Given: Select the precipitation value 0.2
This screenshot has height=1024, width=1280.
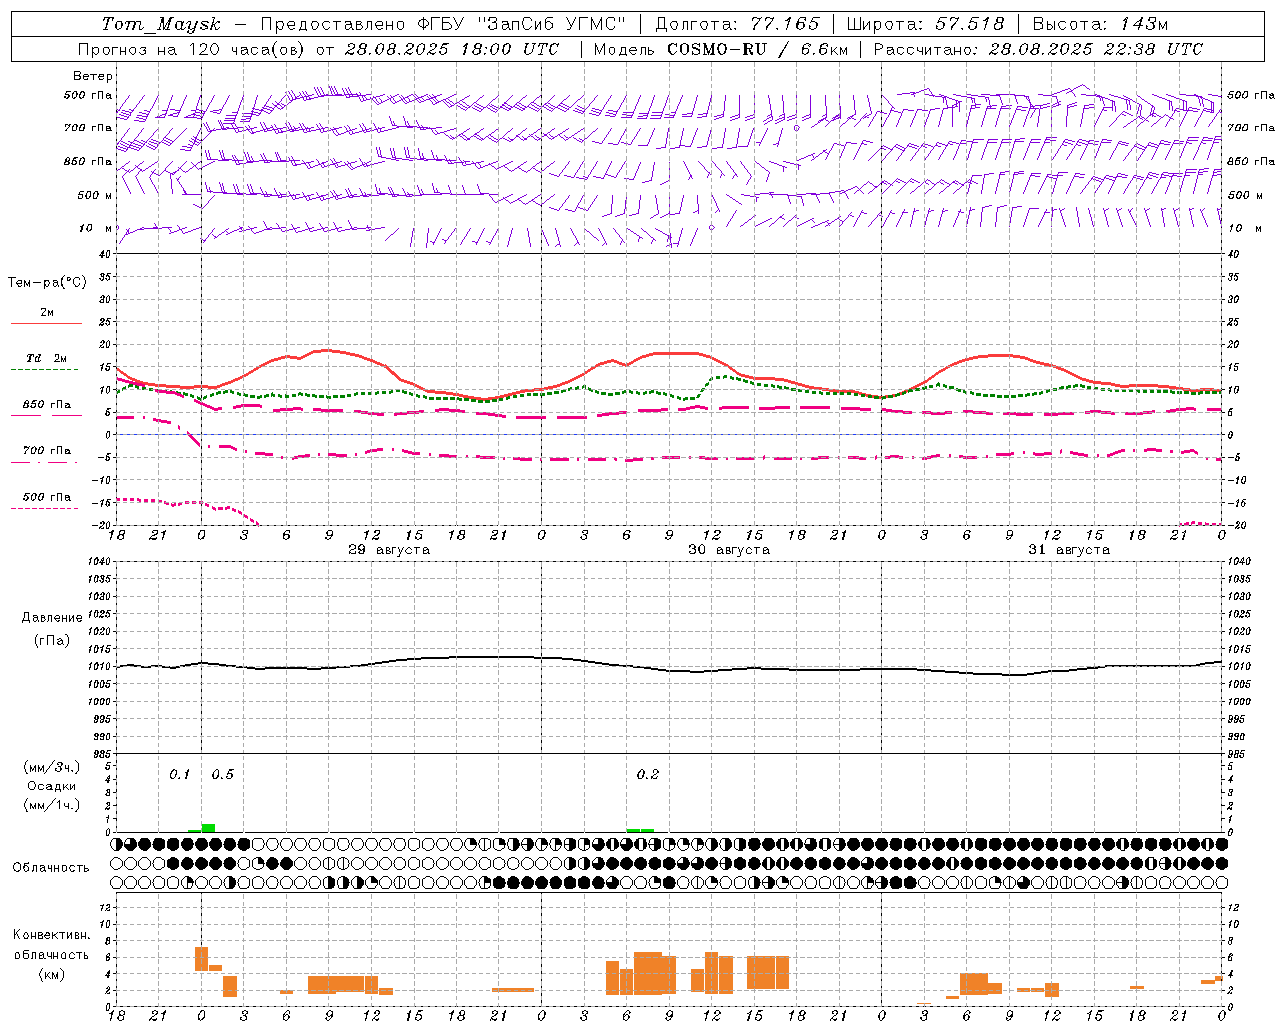Looking at the screenshot, I should click(648, 775).
